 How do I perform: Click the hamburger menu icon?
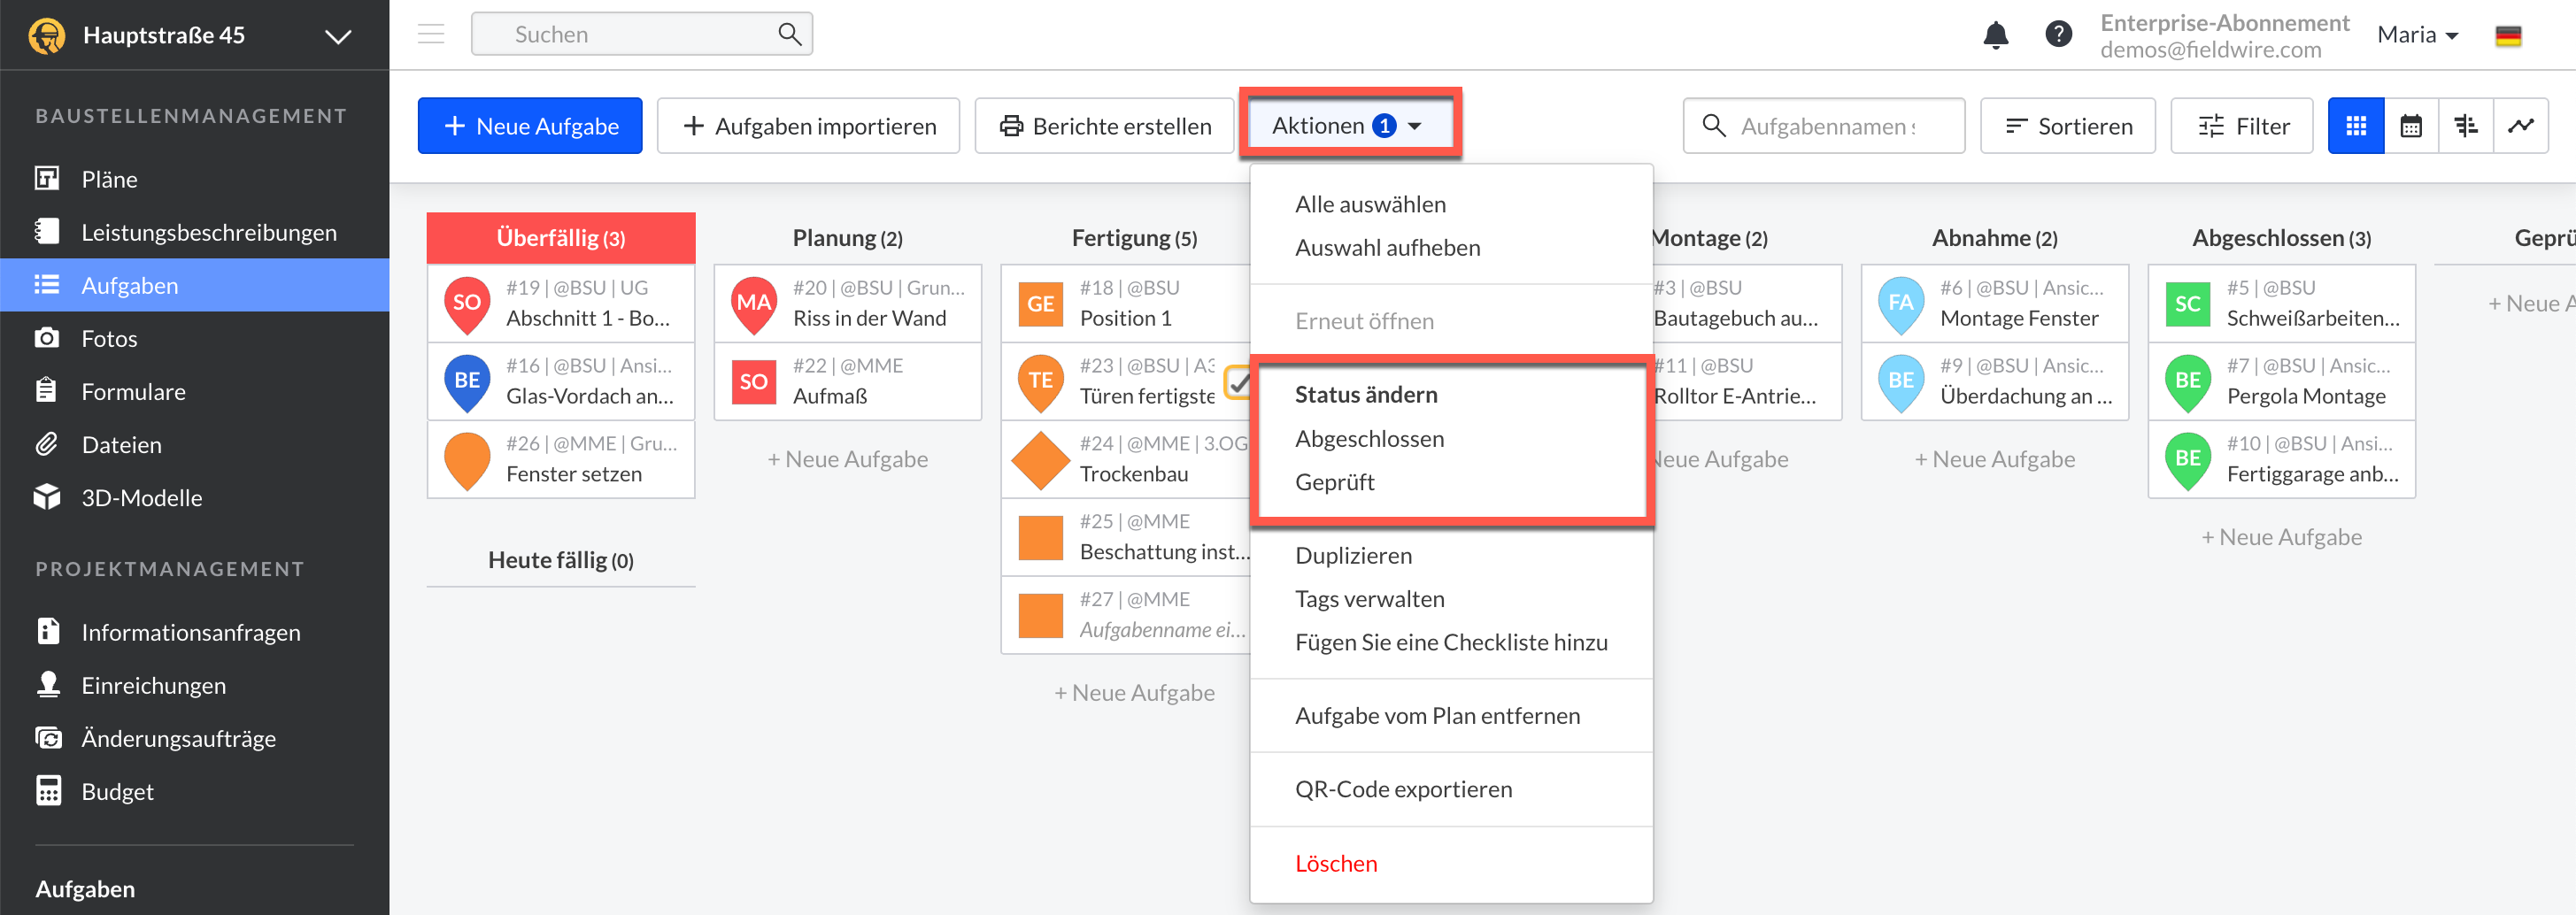tap(431, 35)
